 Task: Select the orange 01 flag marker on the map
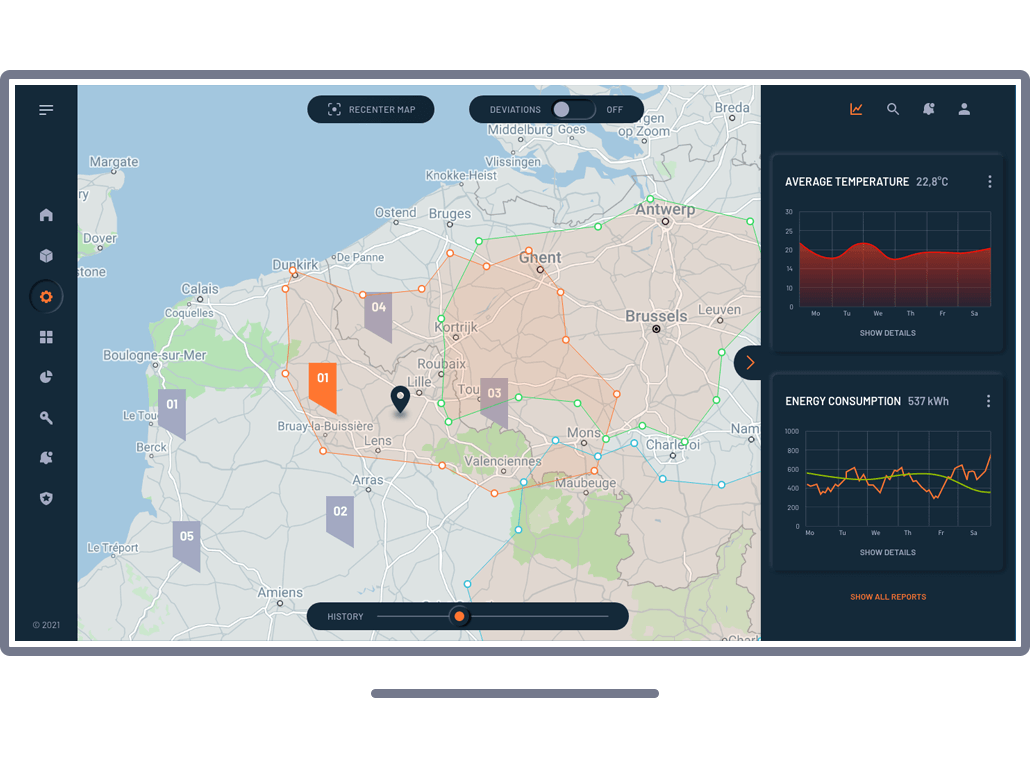(322, 385)
